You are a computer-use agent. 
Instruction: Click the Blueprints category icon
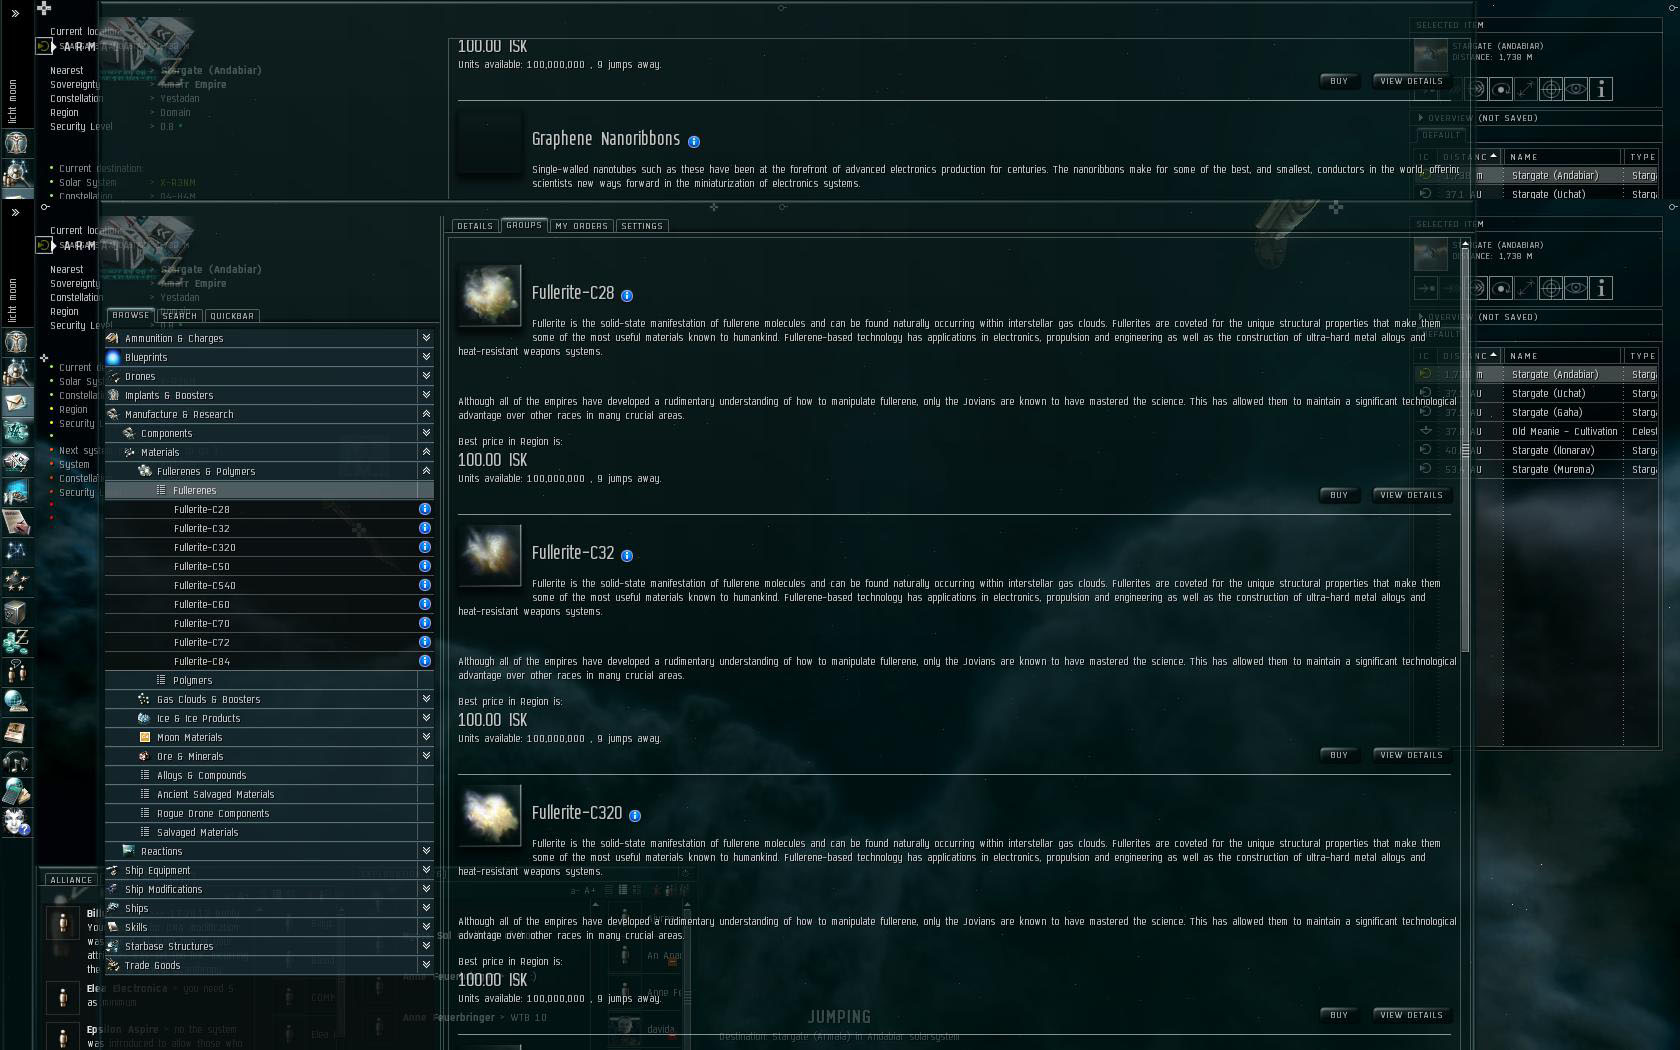pos(113,357)
